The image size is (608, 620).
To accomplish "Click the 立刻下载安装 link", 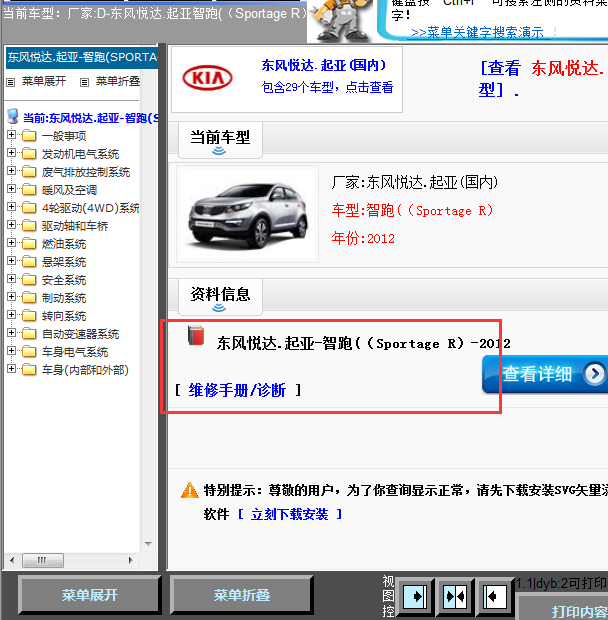I will tap(290, 514).
